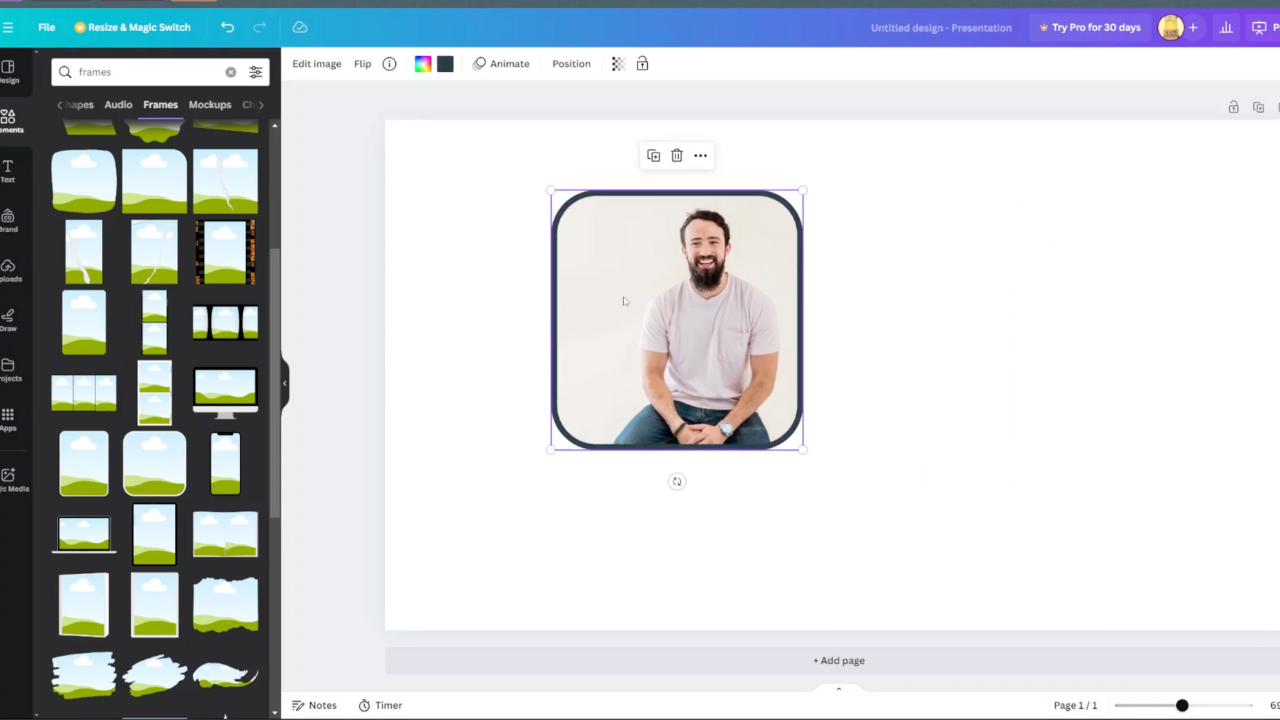Switch to the Mockups tab
The height and width of the screenshot is (720, 1280).
(x=210, y=104)
